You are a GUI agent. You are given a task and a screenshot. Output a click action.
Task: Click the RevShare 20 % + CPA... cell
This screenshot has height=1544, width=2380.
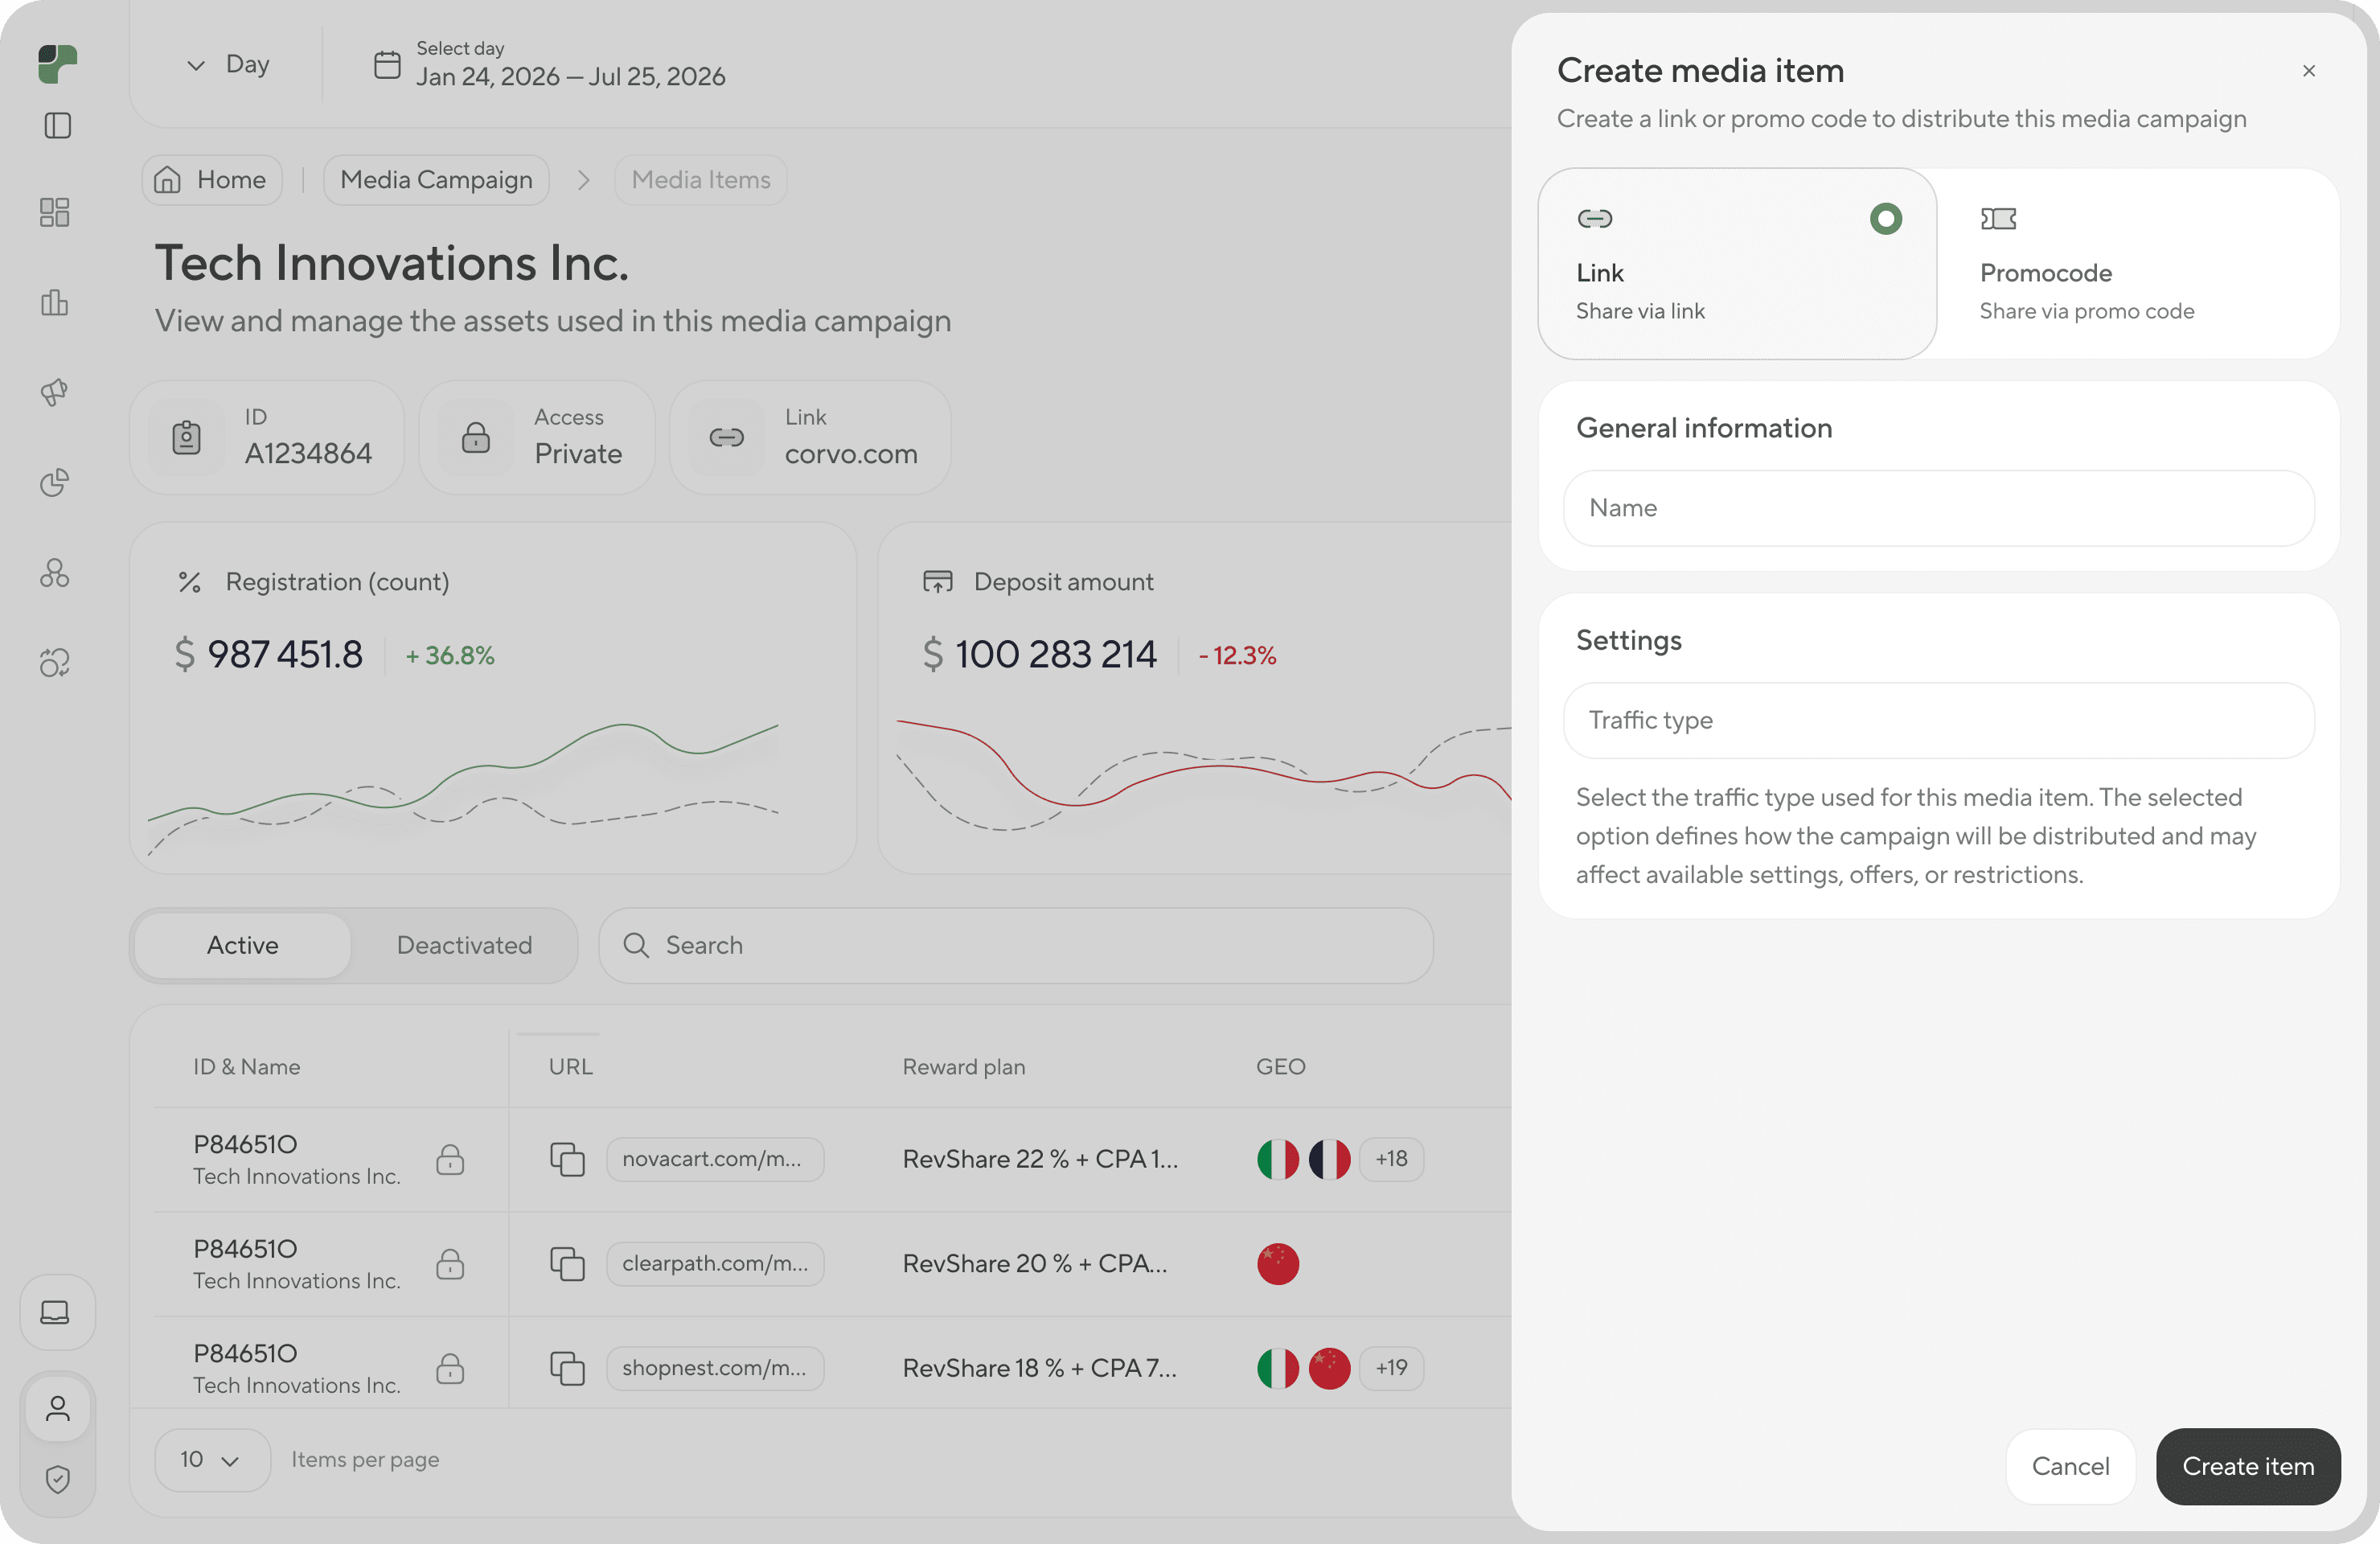(x=1035, y=1264)
